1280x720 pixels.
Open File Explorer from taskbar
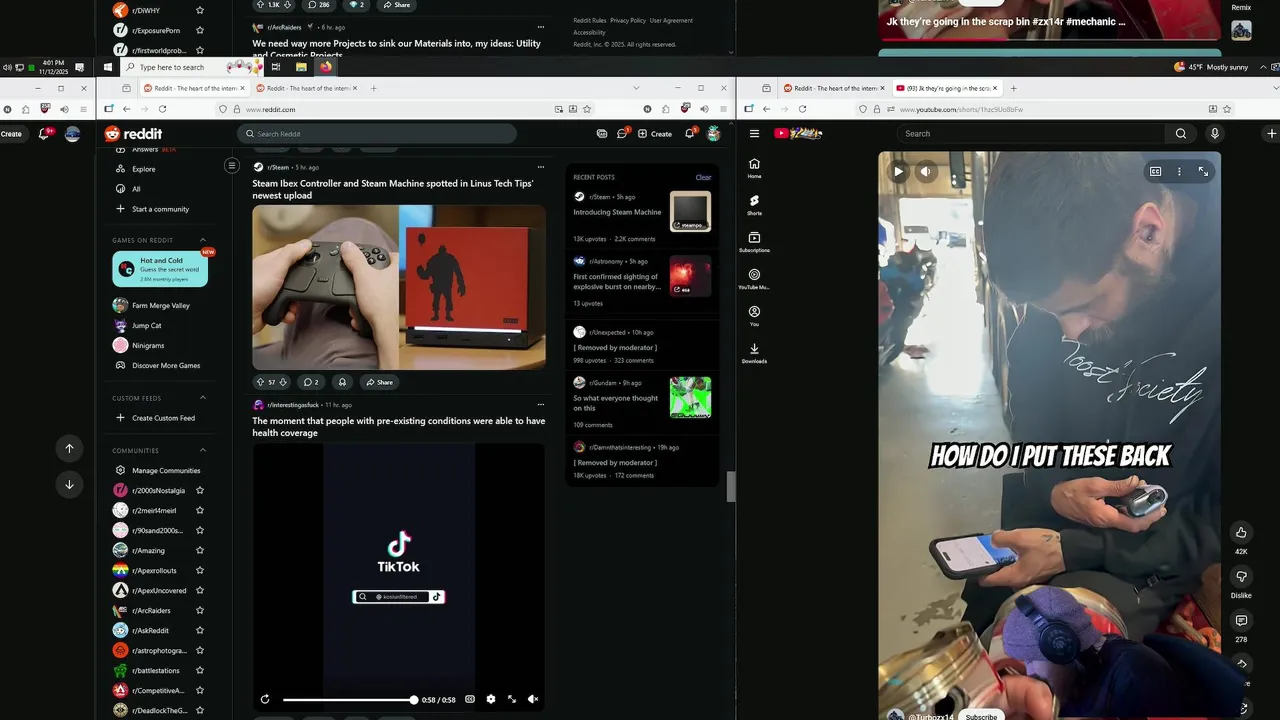(301, 67)
